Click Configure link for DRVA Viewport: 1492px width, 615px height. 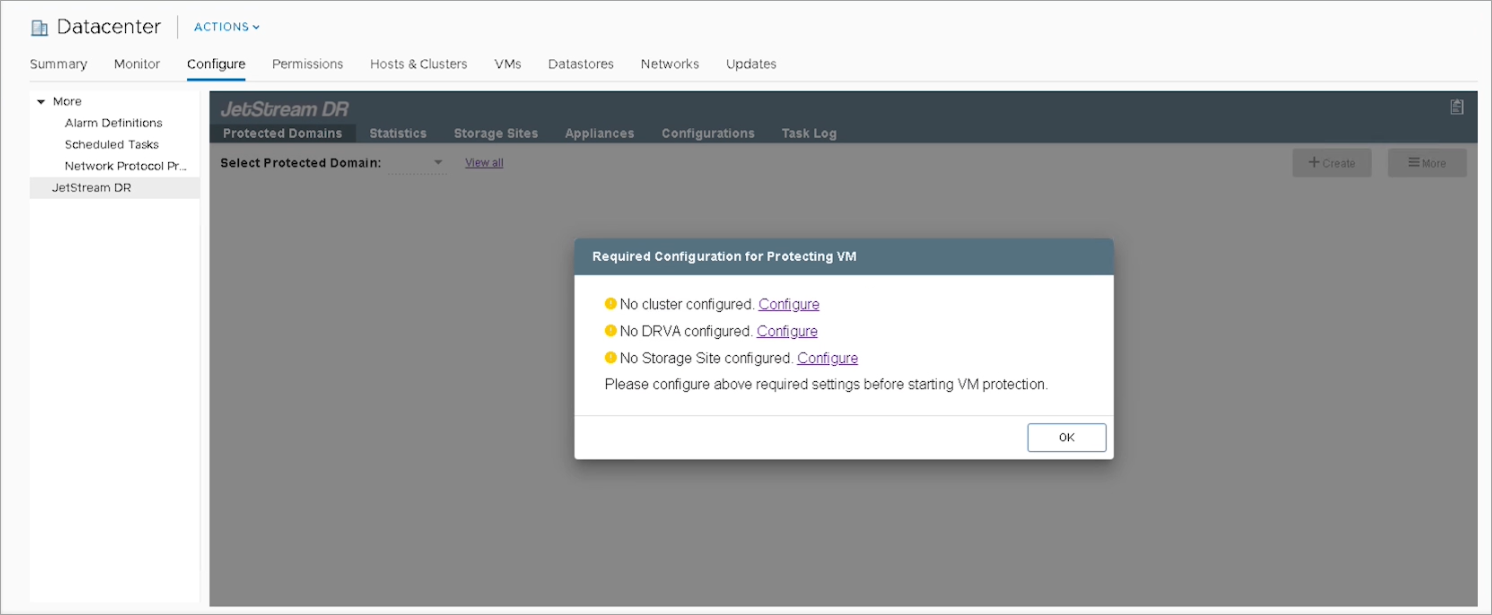[x=787, y=331]
